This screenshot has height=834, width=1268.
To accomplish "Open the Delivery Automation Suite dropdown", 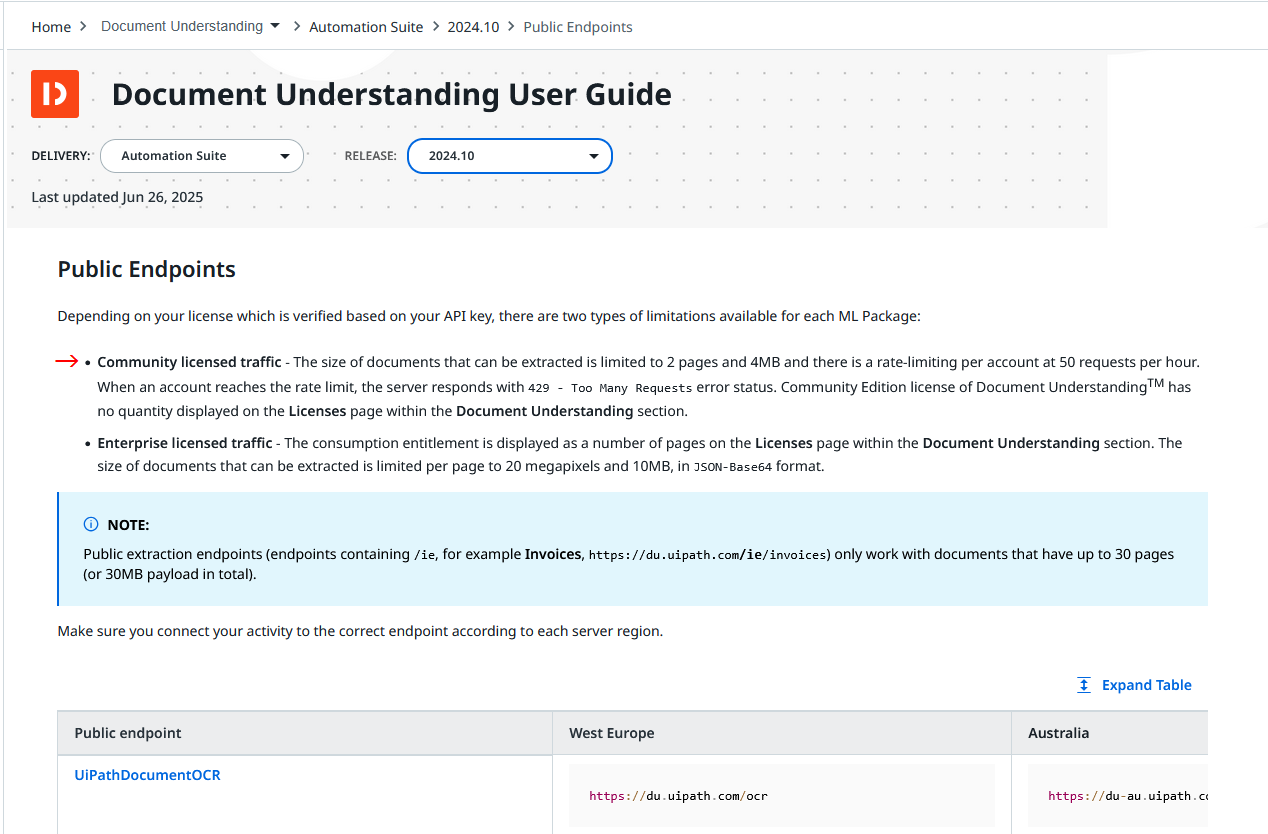I will 202,156.
